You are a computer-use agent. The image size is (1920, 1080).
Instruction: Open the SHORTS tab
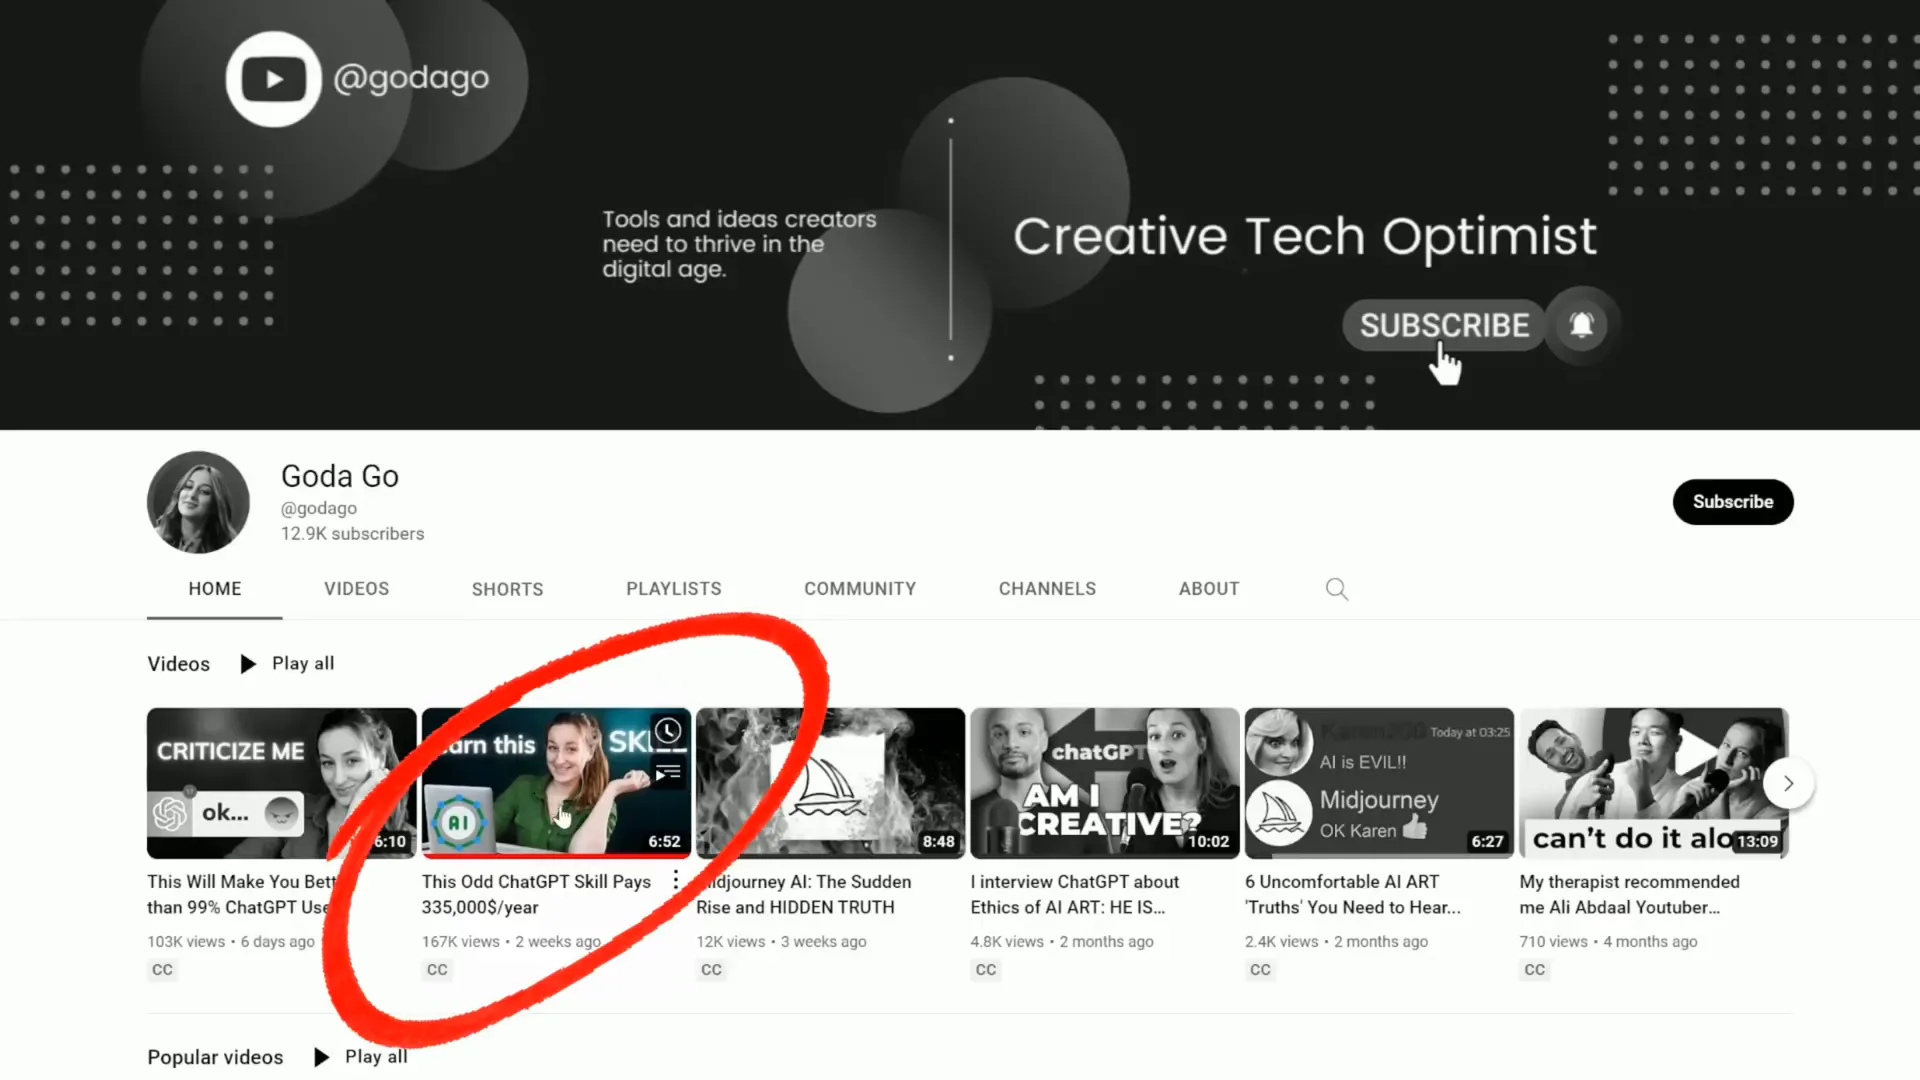pyautogui.click(x=508, y=589)
